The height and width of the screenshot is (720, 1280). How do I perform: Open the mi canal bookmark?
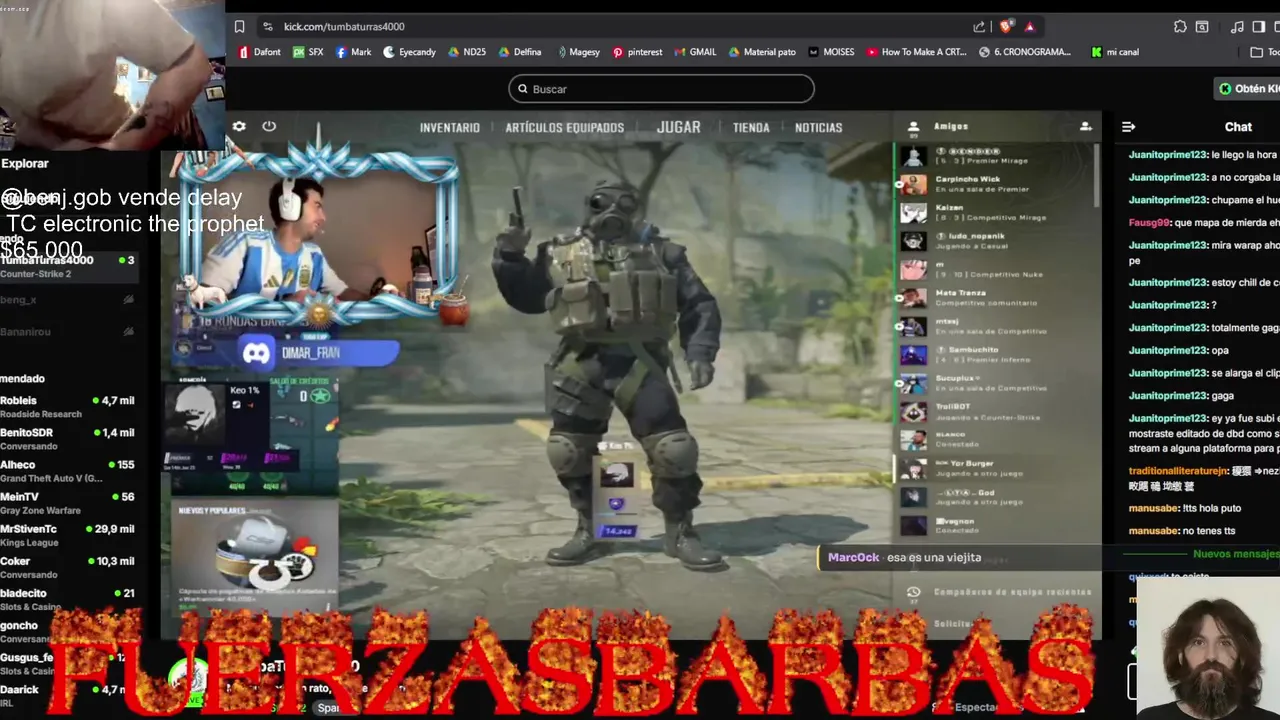tap(1115, 52)
